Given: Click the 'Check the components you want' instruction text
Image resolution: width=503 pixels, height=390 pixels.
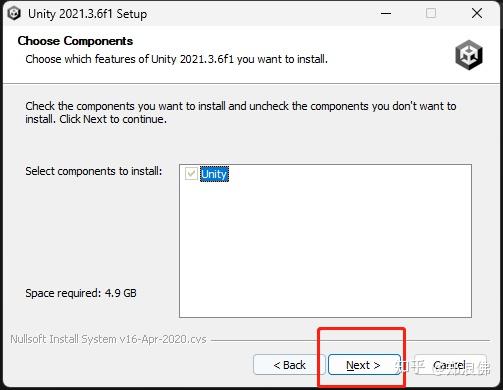Looking at the screenshot, I should point(241,113).
